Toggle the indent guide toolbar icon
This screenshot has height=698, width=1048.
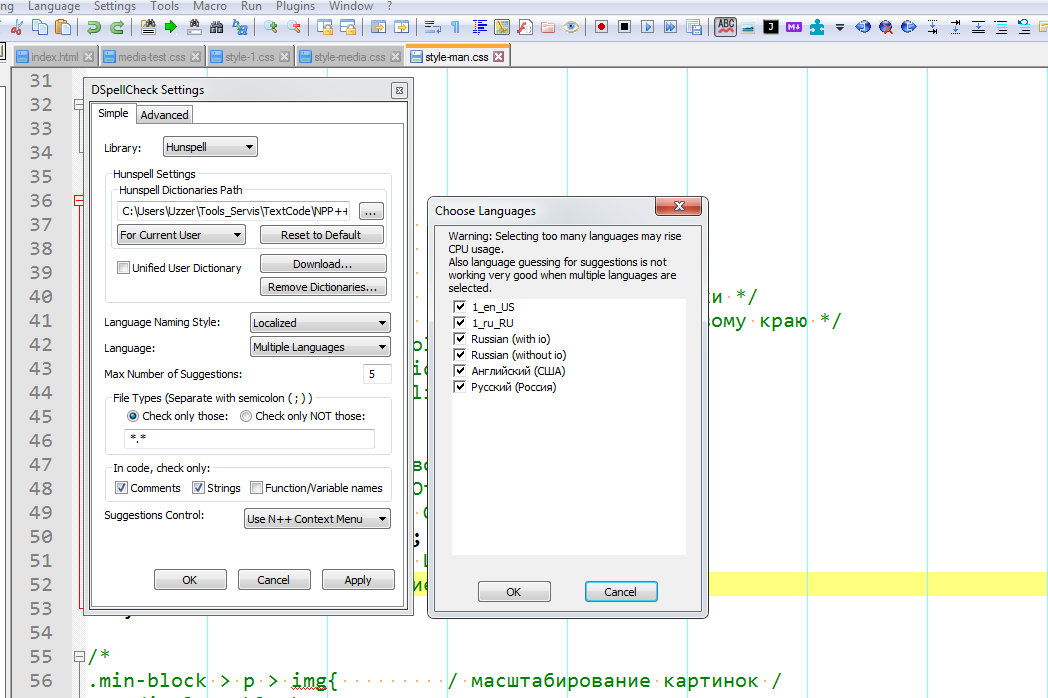[x=479, y=27]
